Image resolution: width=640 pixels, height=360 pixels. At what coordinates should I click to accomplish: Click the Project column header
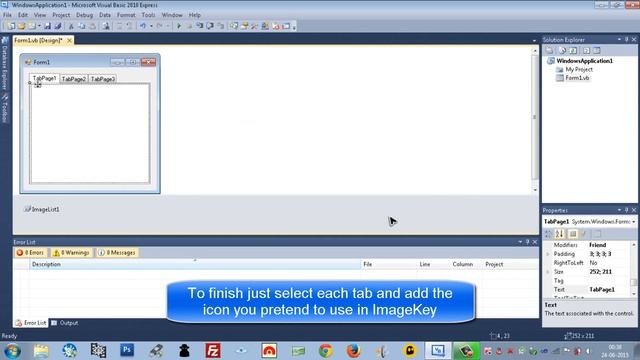[510, 264]
